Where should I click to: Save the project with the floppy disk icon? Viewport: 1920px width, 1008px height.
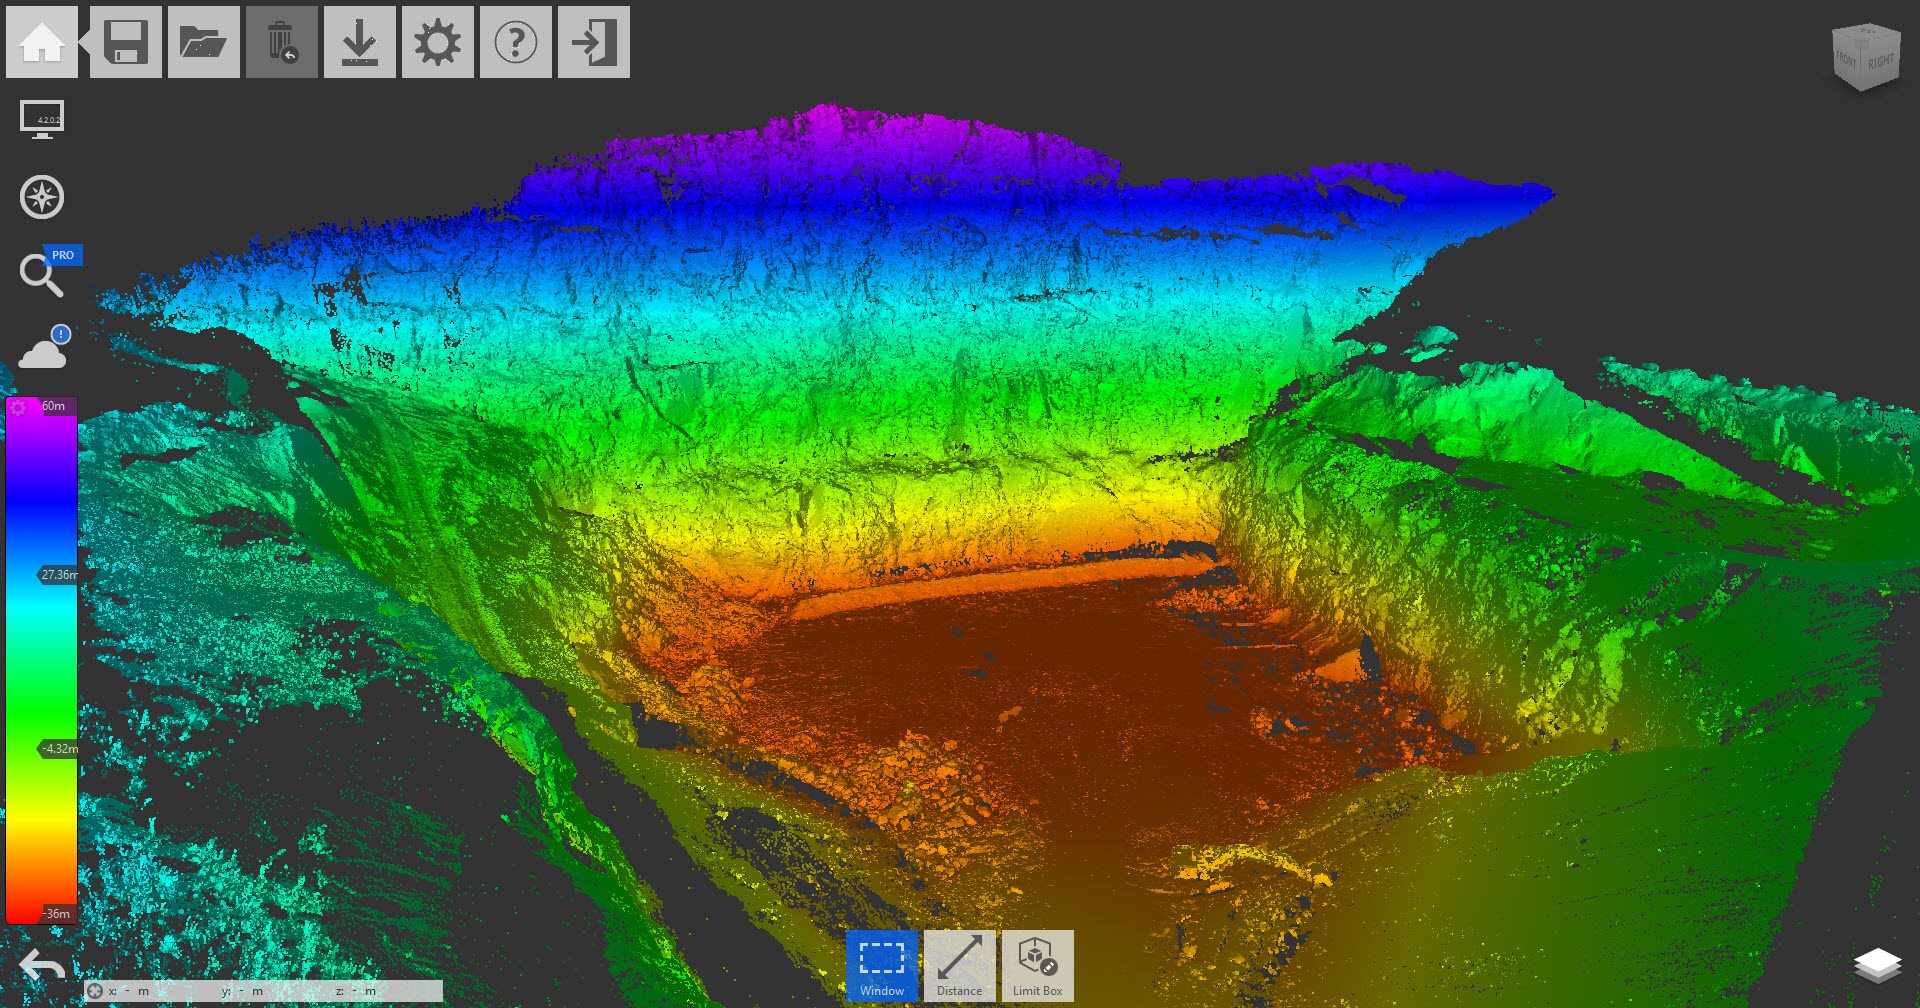click(x=126, y=42)
